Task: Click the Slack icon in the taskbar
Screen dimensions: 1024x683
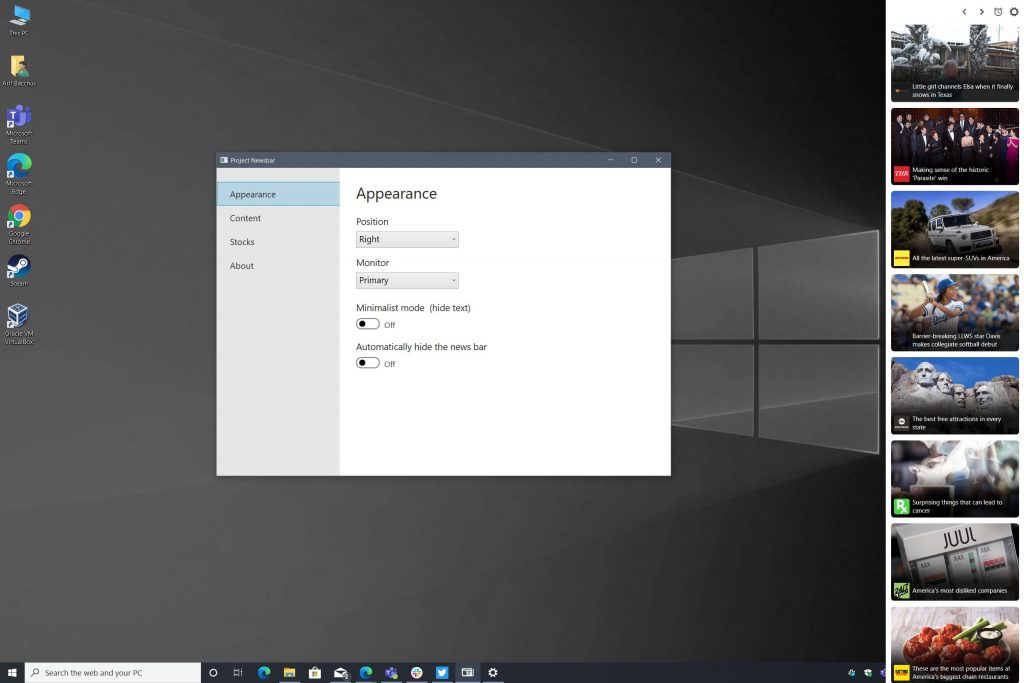Action: [416, 673]
